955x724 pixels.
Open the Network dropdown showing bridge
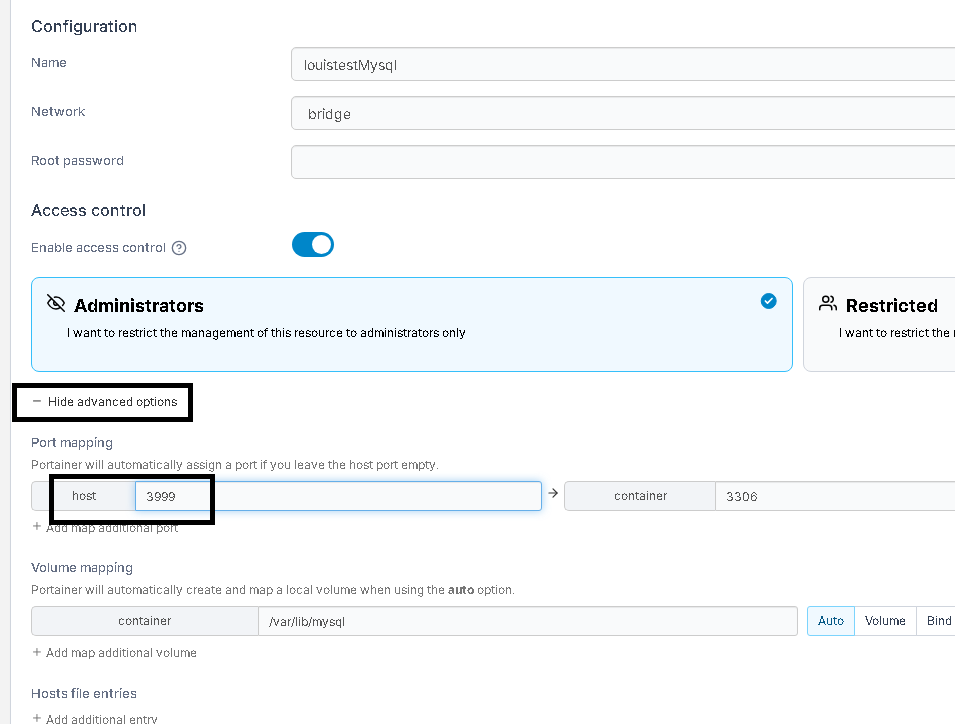click(x=622, y=113)
